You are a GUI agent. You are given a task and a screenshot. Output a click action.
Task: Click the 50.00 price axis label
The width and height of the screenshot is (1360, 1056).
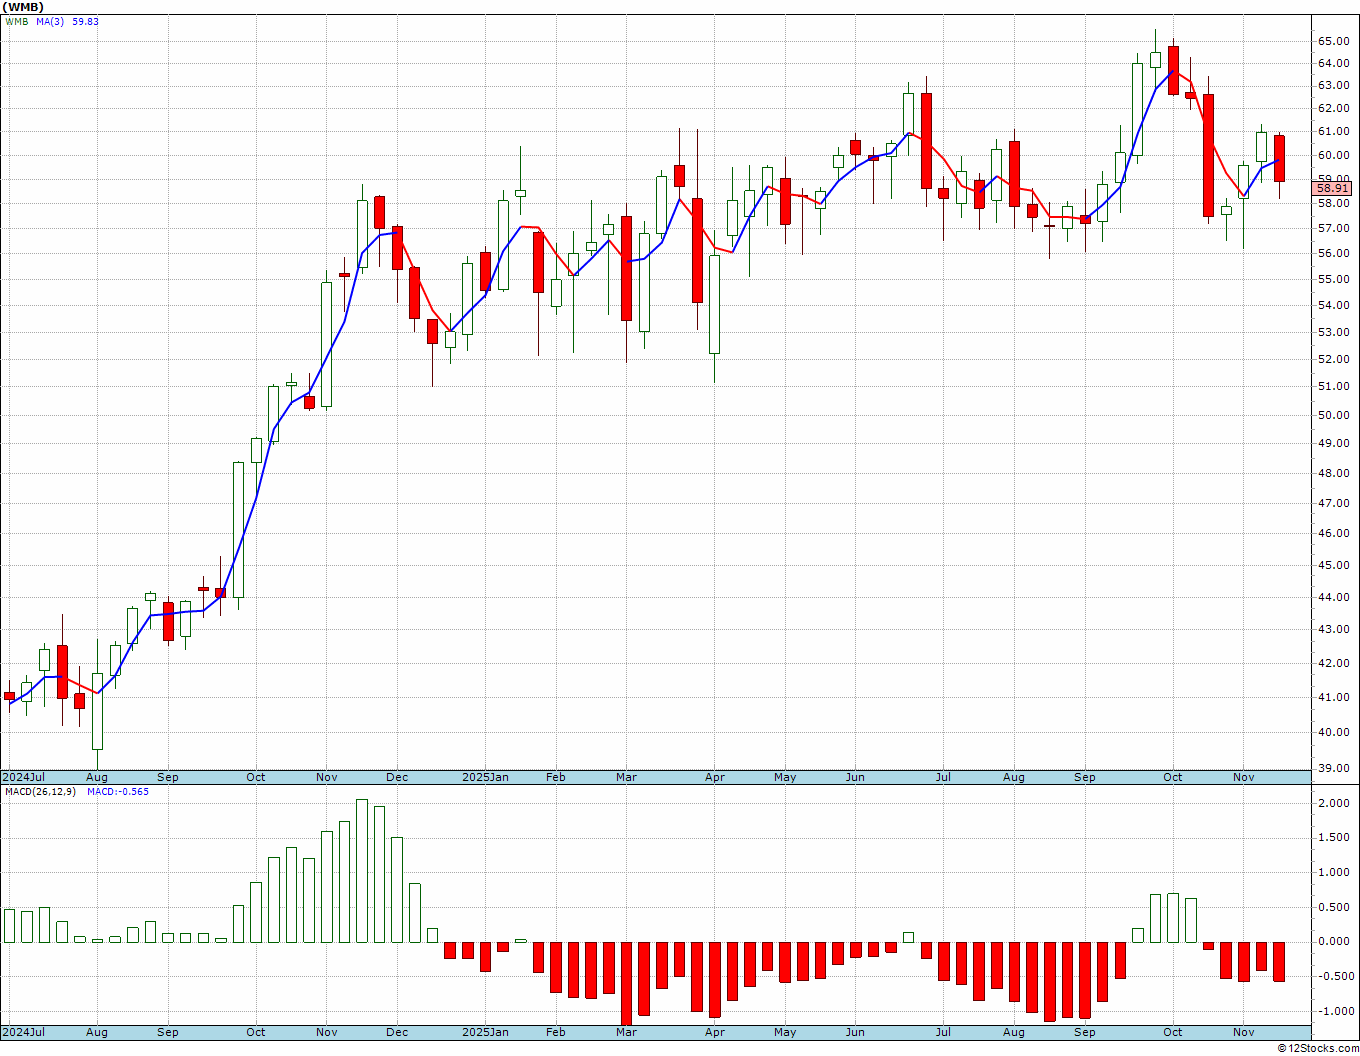[1333, 415]
